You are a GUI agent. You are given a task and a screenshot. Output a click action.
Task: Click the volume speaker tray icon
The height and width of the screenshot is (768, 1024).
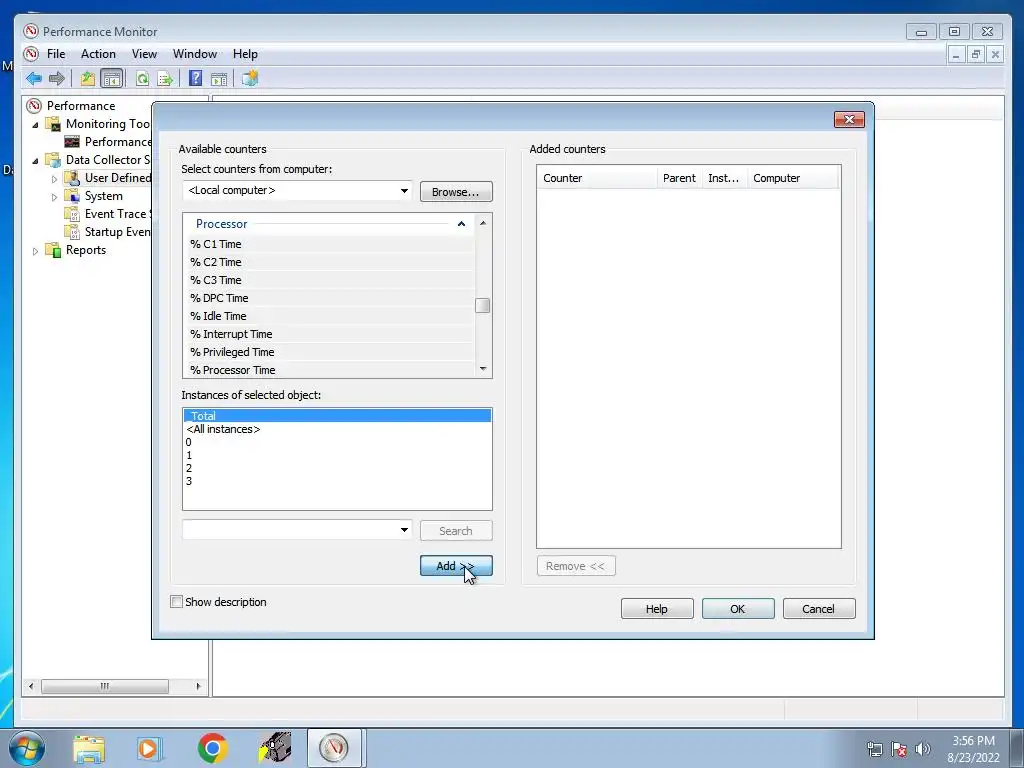click(923, 749)
